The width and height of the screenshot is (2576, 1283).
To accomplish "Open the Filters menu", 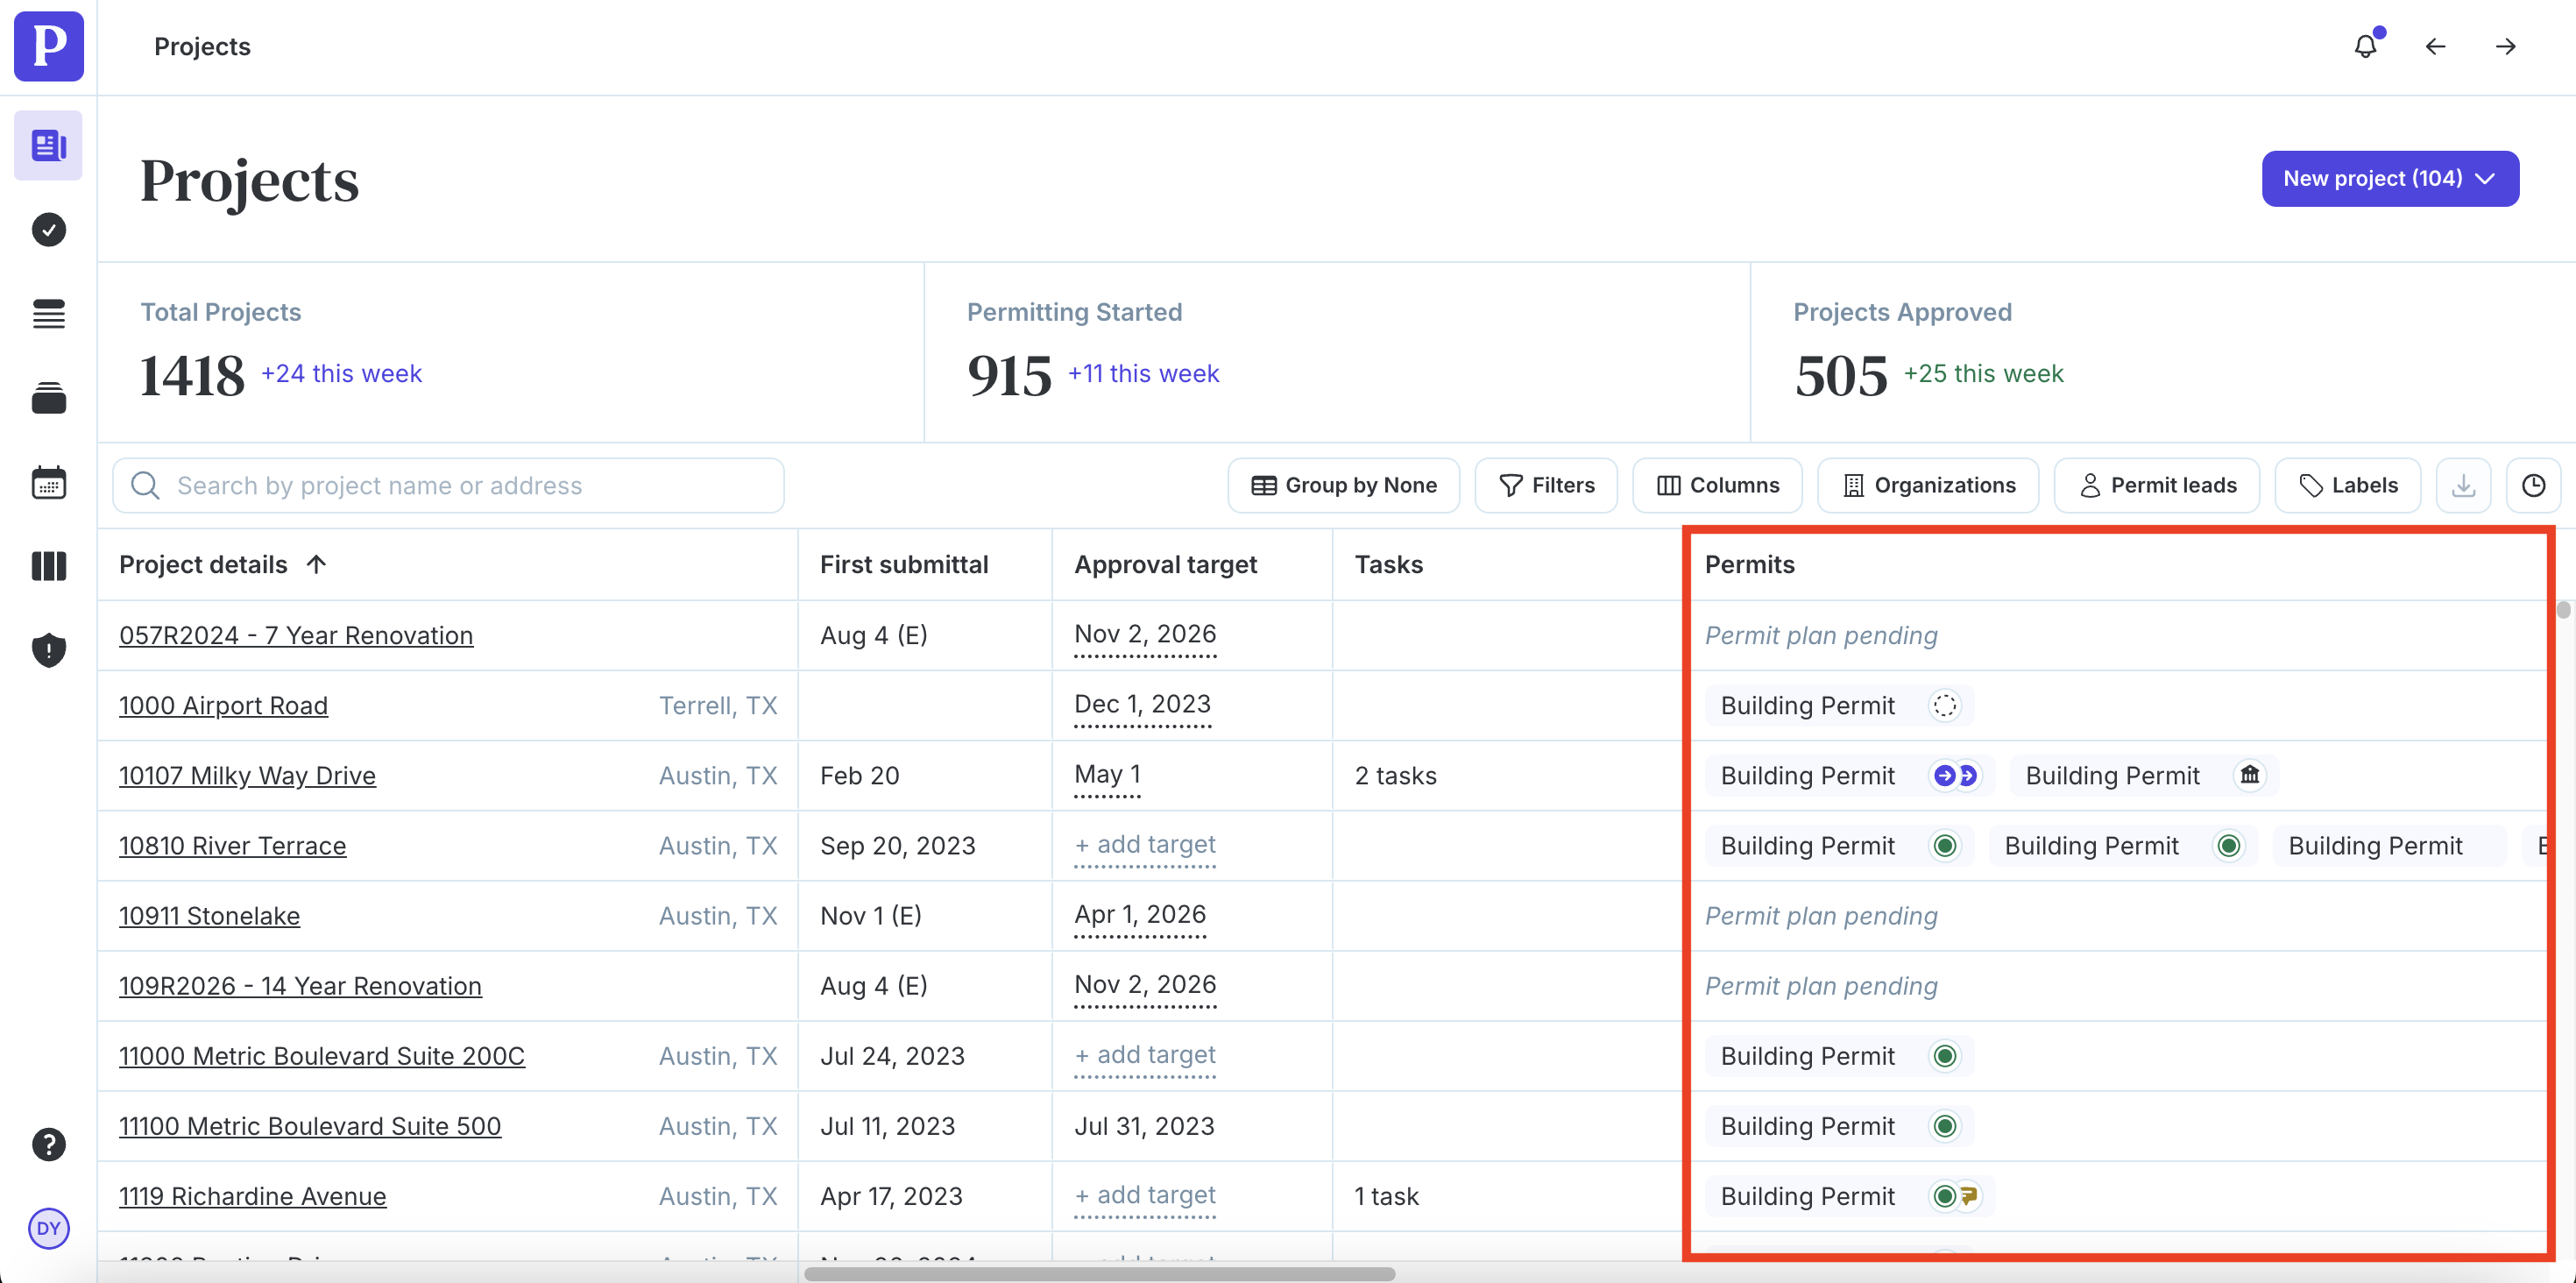I will tap(1546, 486).
